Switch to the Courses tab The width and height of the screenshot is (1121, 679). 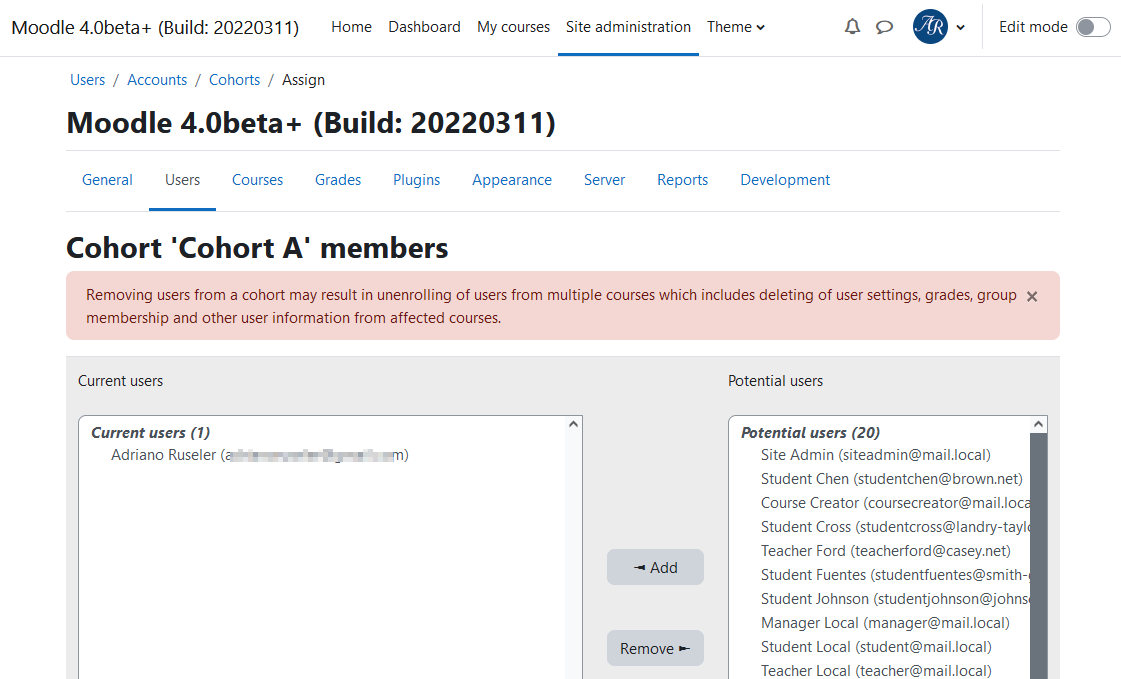pyautogui.click(x=257, y=180)
